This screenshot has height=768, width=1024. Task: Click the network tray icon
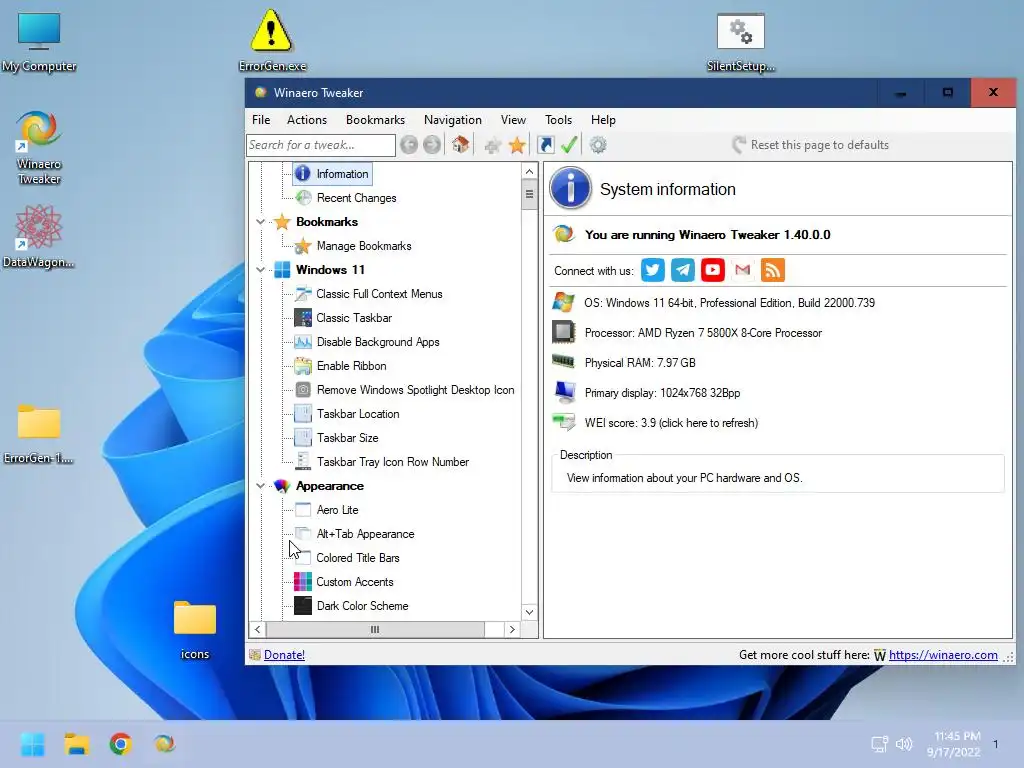tap(879, 744)
